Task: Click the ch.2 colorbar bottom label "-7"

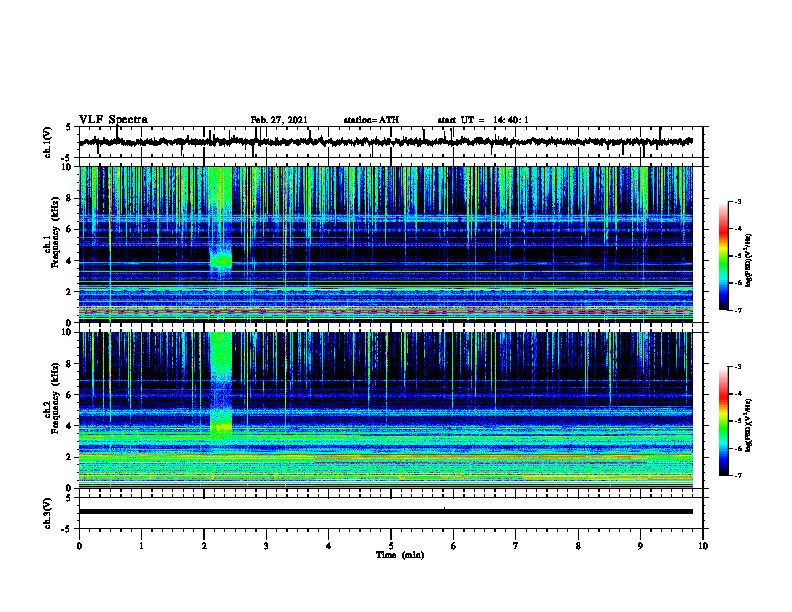Action: coord(738,476)
